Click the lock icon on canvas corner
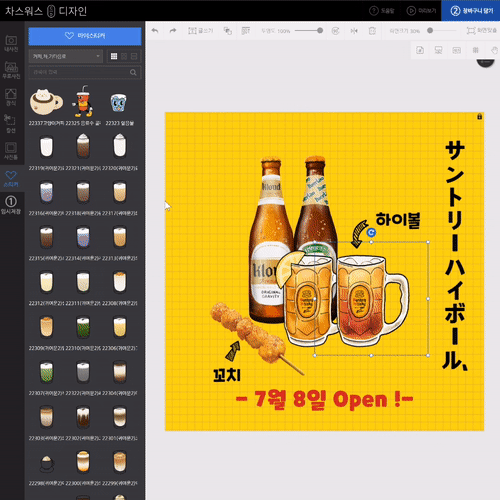 click(x=479, y=116)
